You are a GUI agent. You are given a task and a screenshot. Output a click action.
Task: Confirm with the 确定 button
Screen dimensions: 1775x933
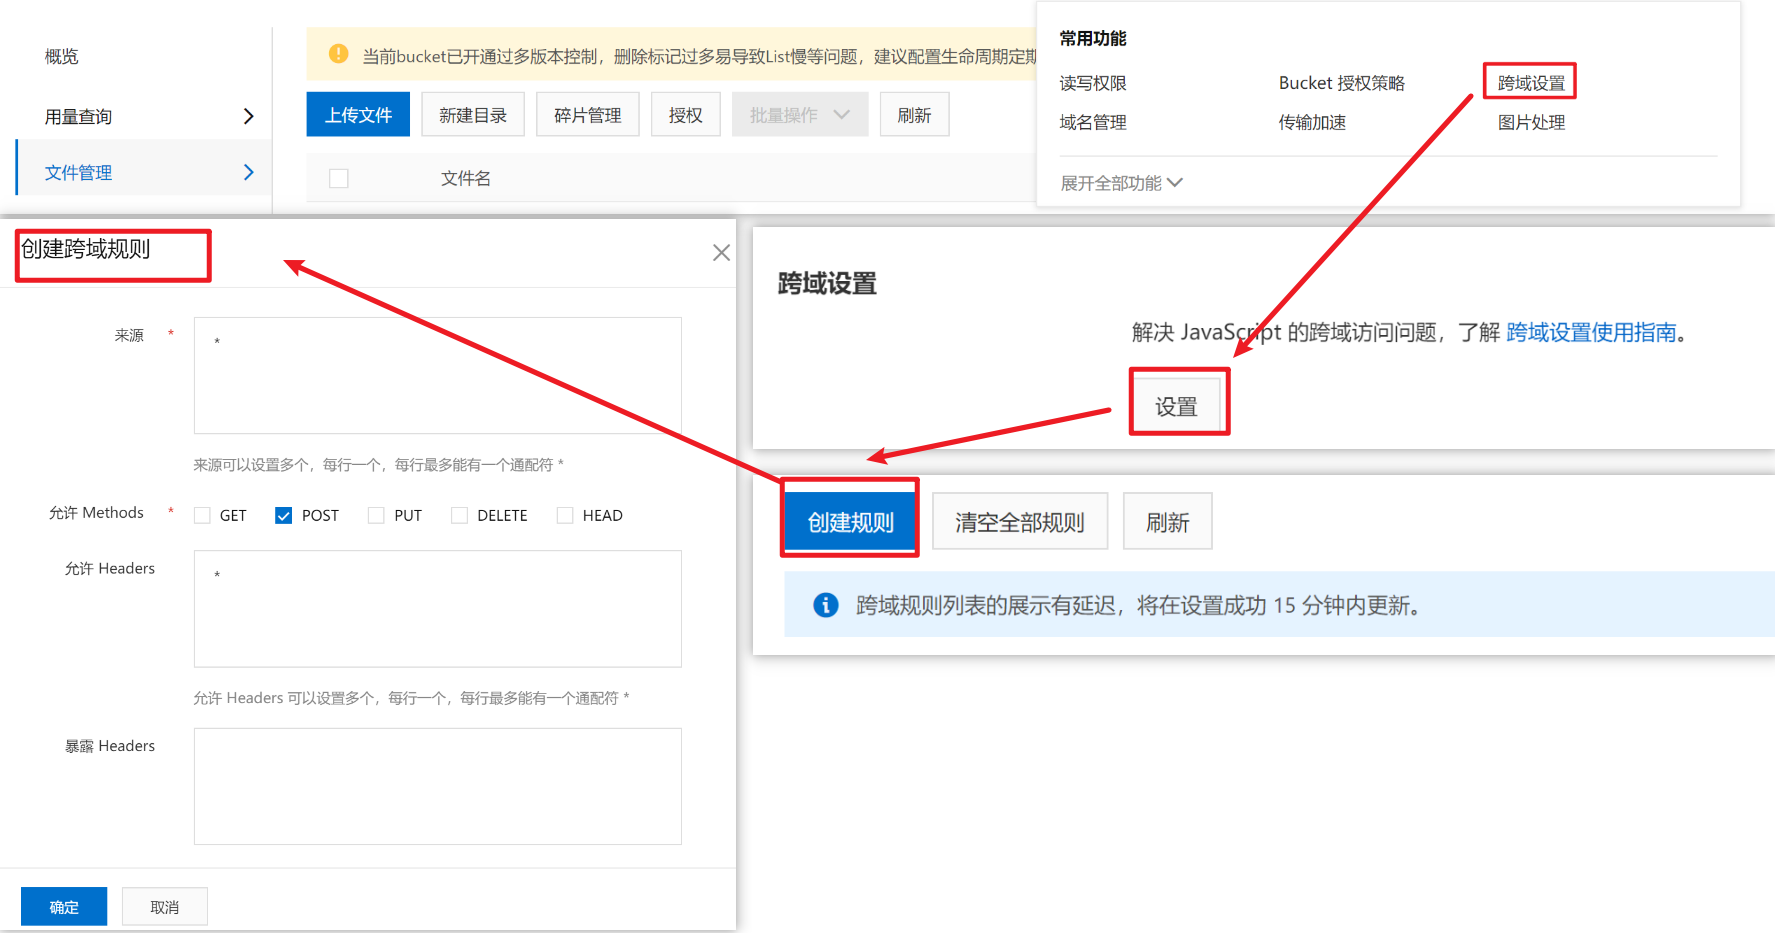pyautogui.click(x=64, y=906)
